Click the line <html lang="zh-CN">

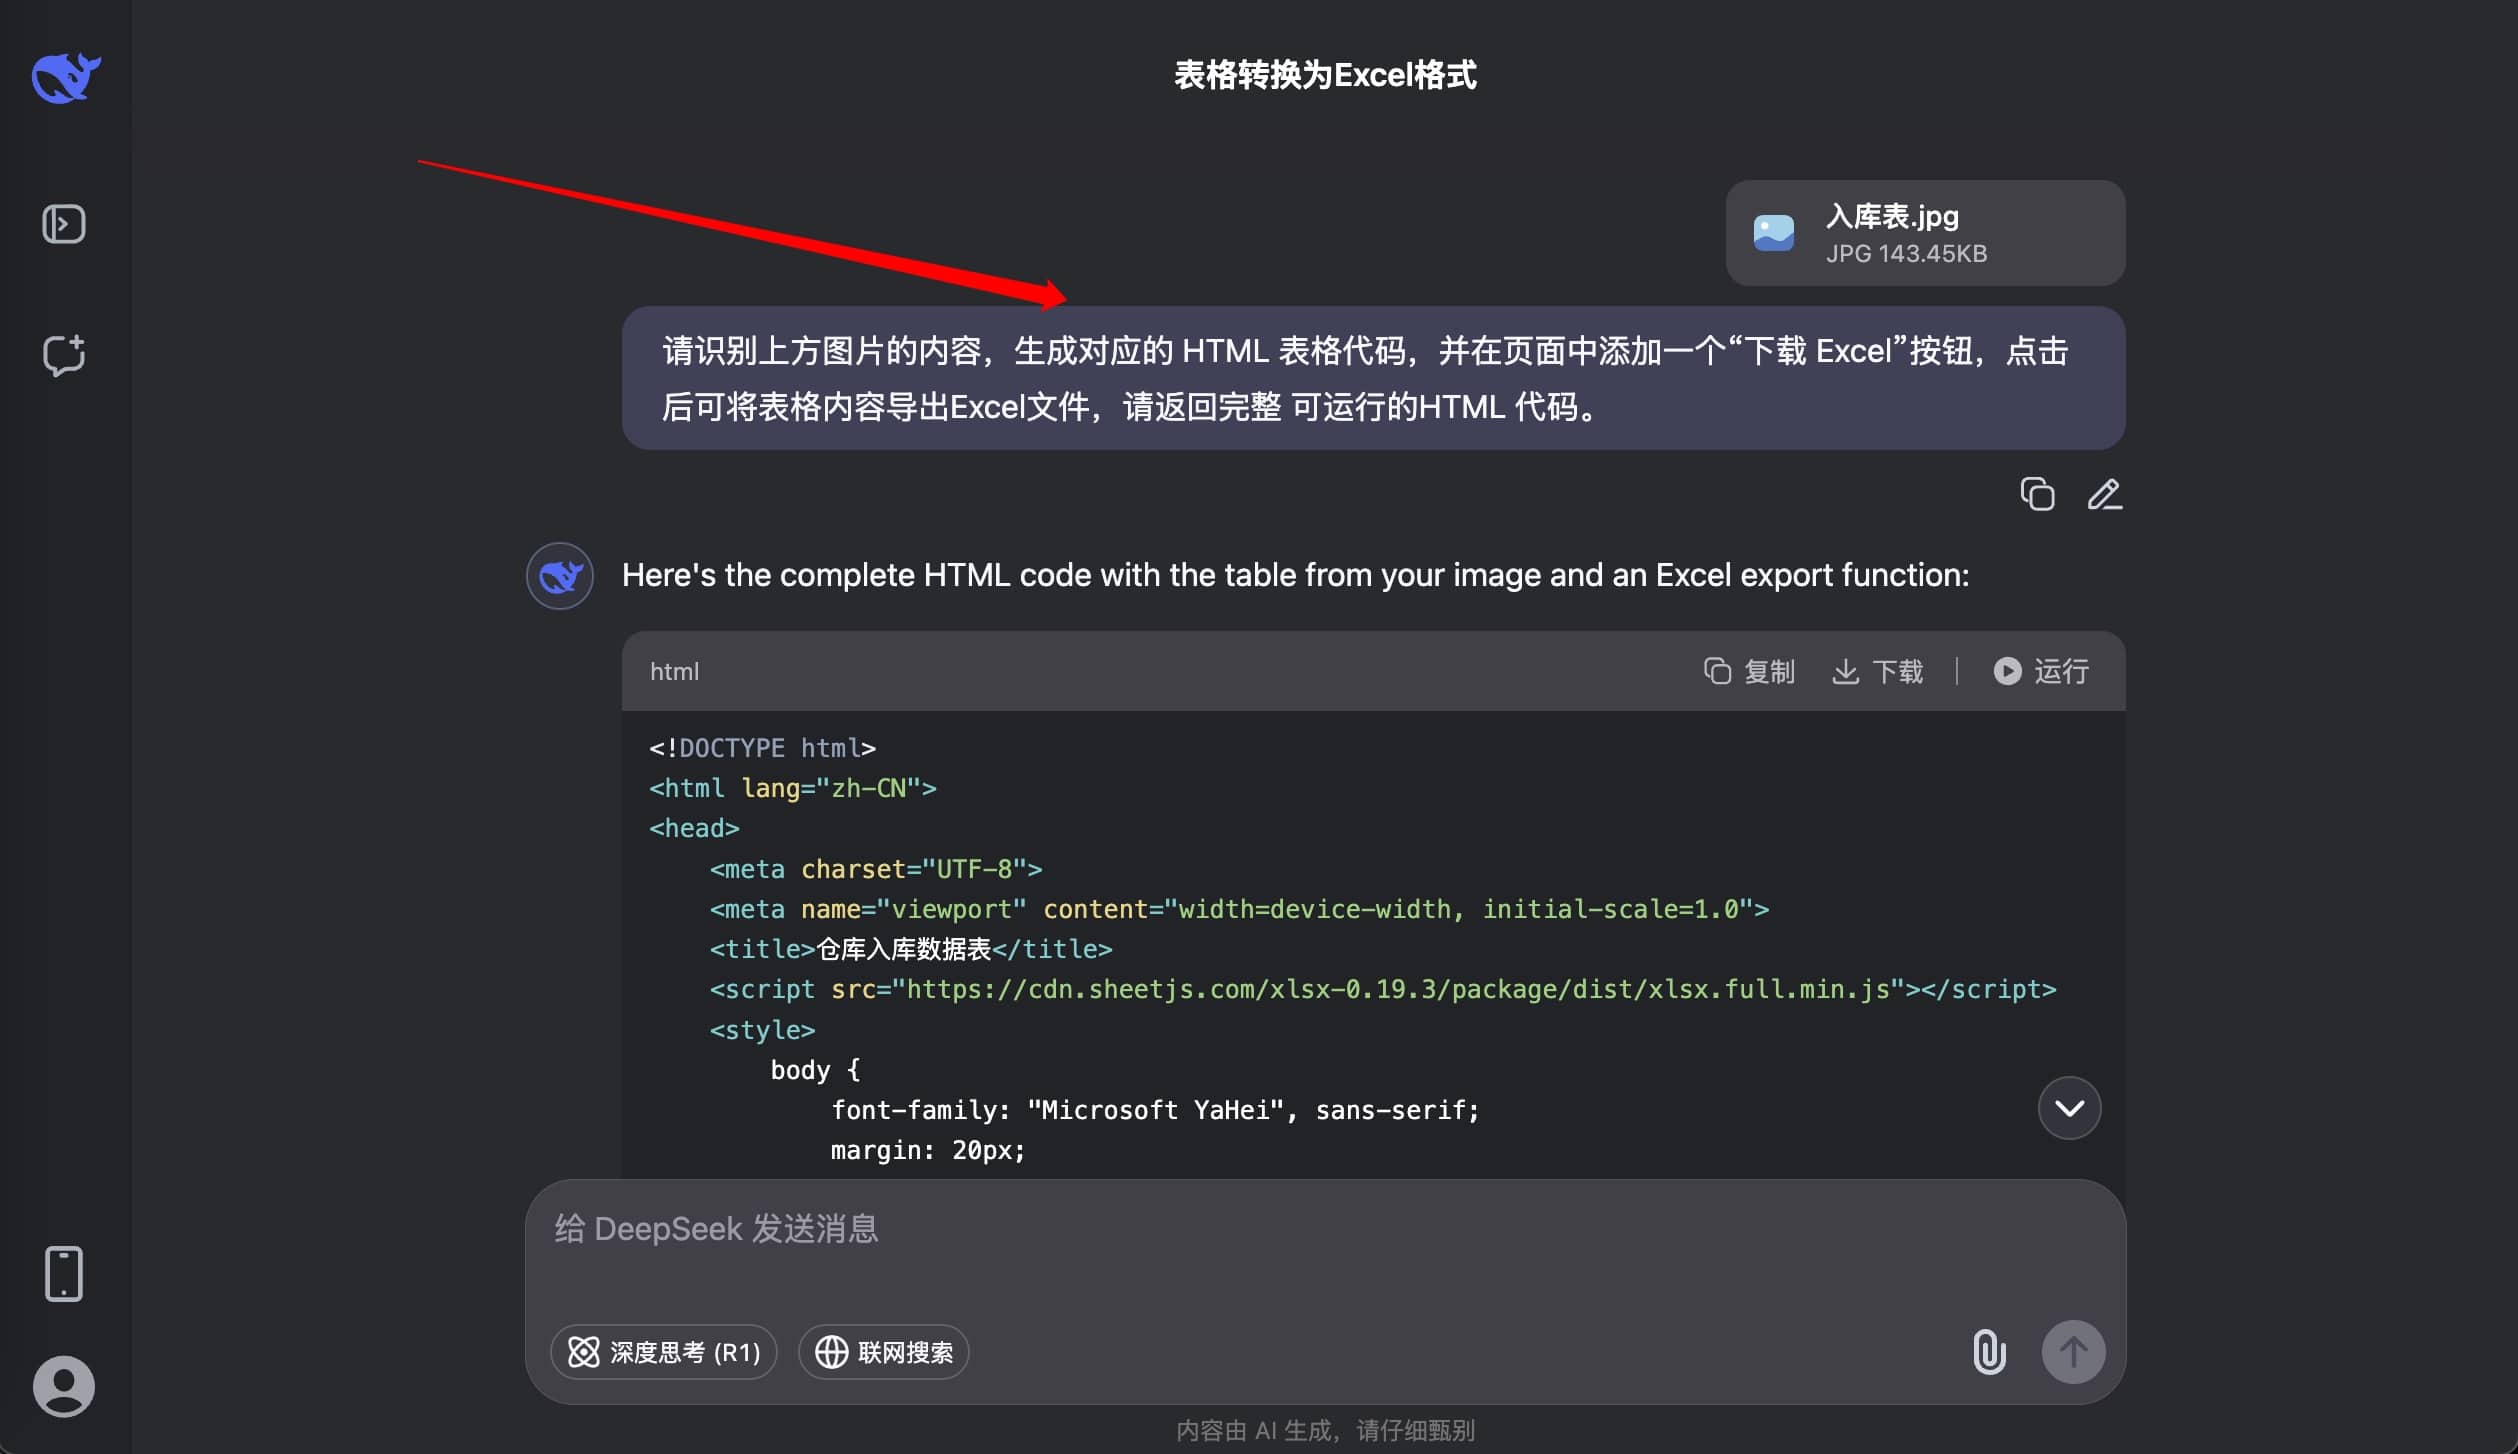coord(792,788)
